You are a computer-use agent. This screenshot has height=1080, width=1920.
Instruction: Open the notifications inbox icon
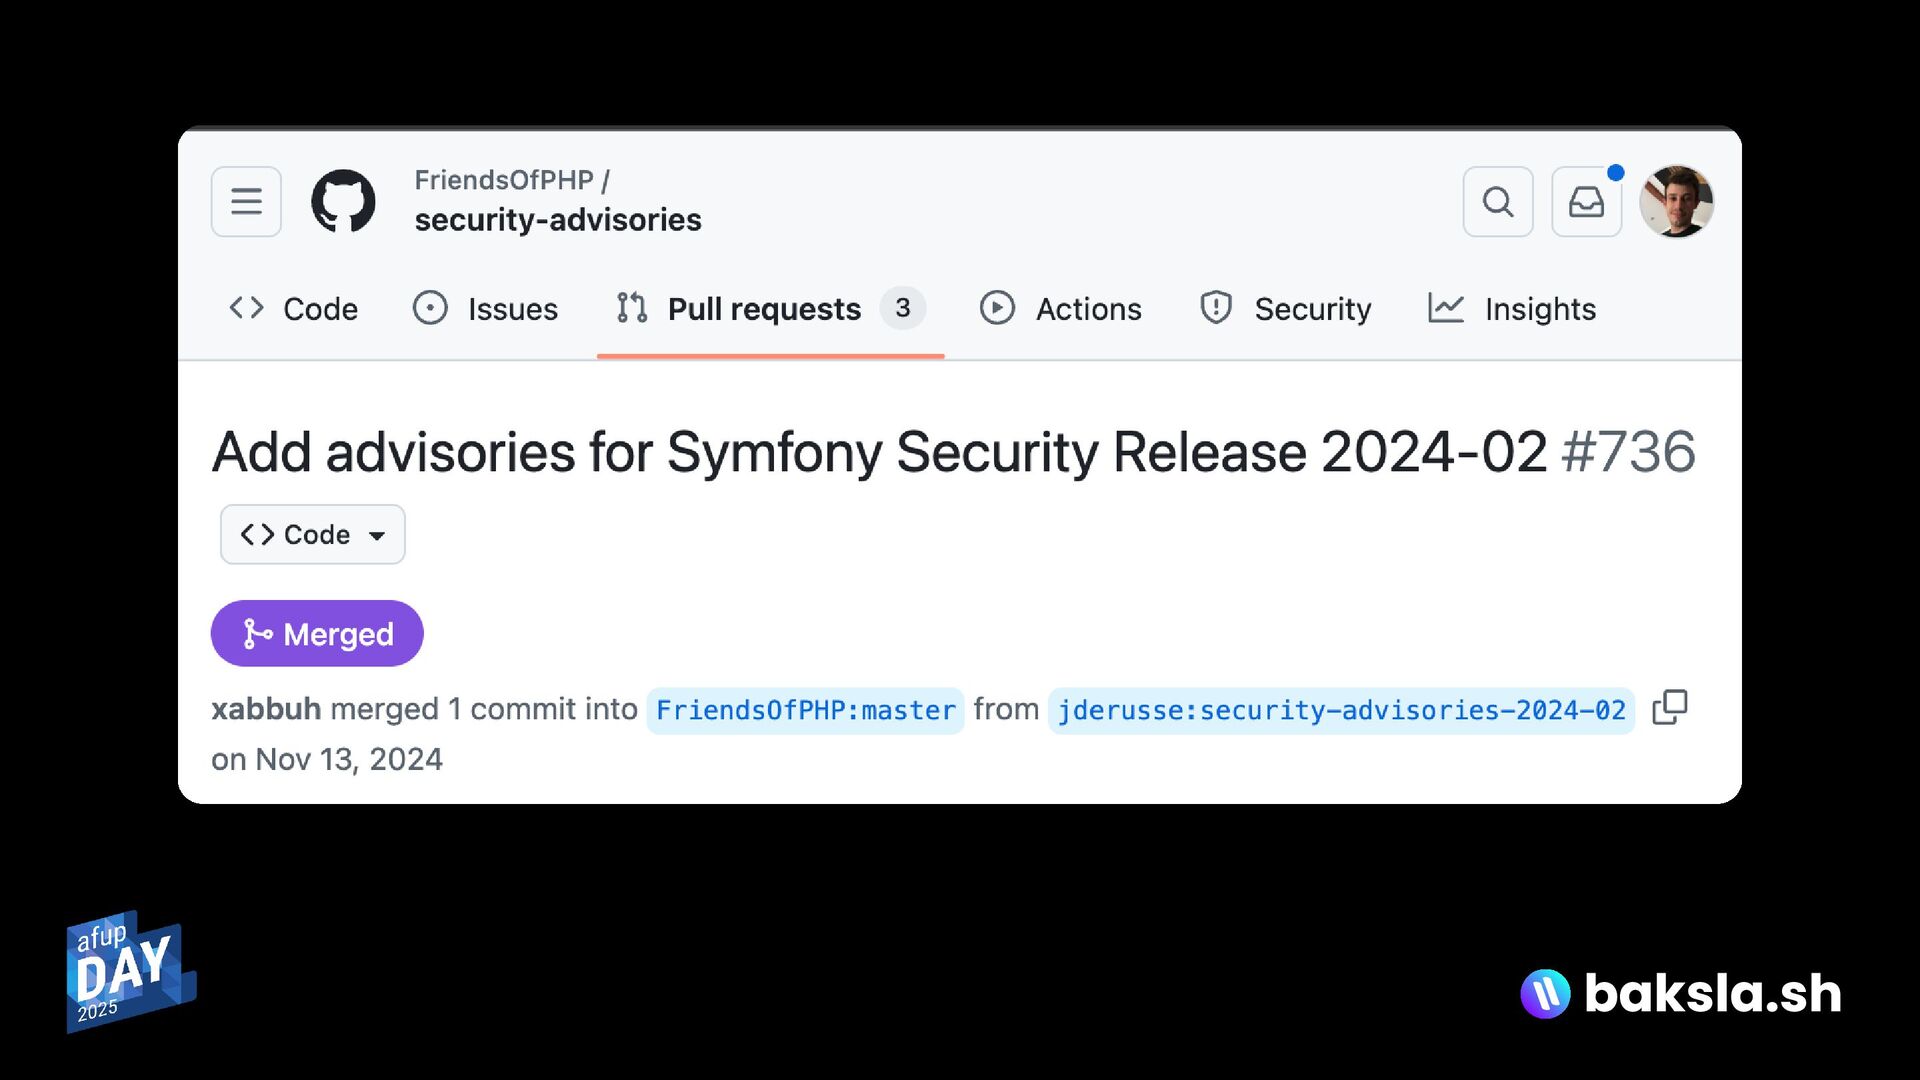tap(1587, 202)
